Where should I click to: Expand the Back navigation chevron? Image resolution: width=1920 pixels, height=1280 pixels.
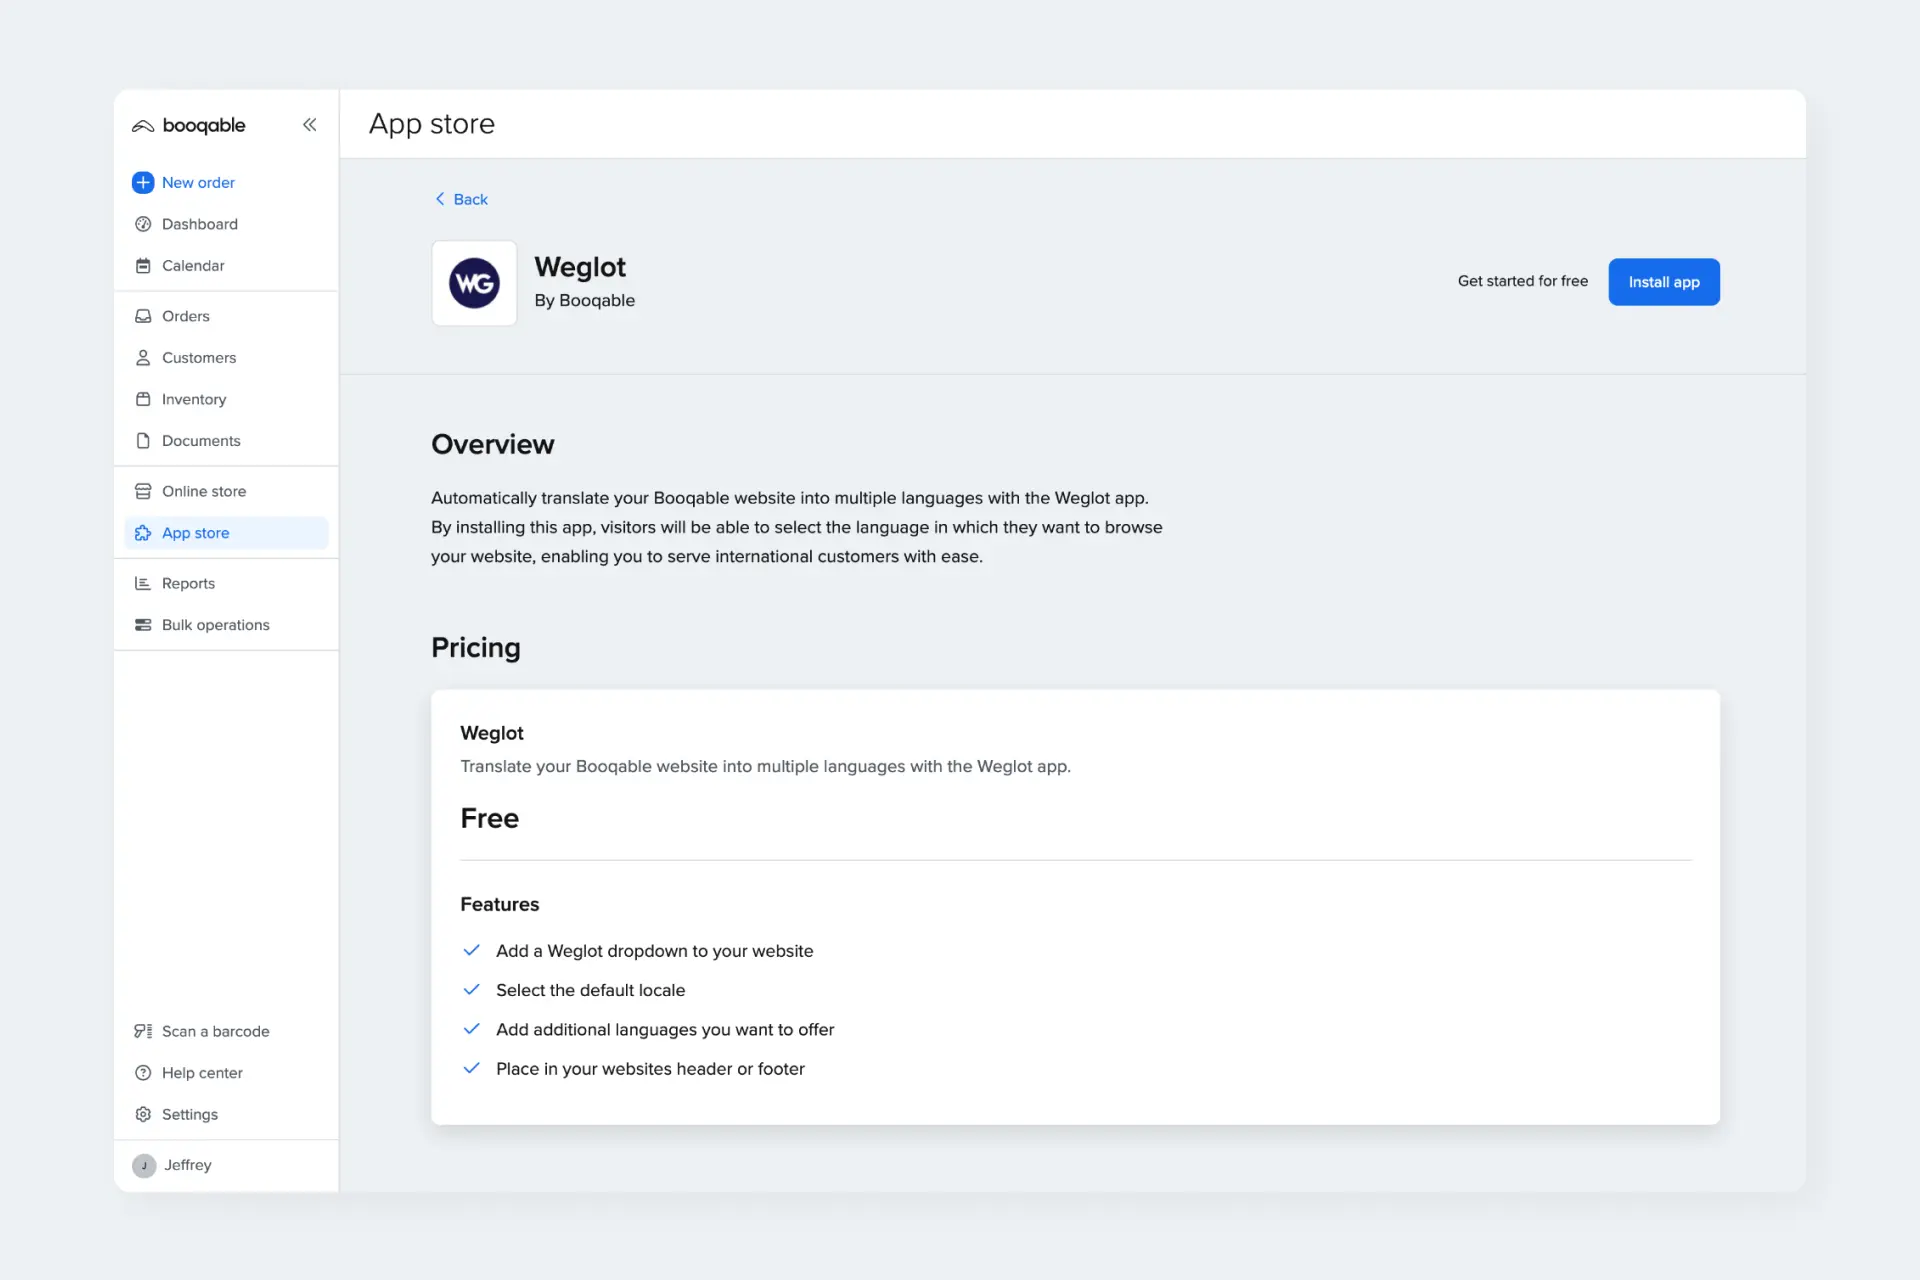439,199
